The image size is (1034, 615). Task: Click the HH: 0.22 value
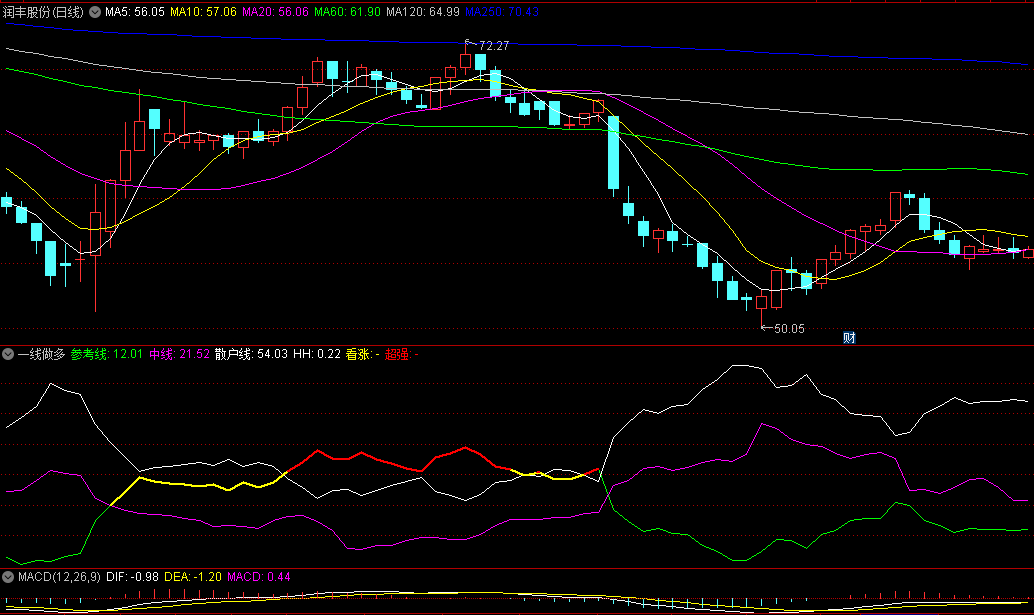point(317,354)
